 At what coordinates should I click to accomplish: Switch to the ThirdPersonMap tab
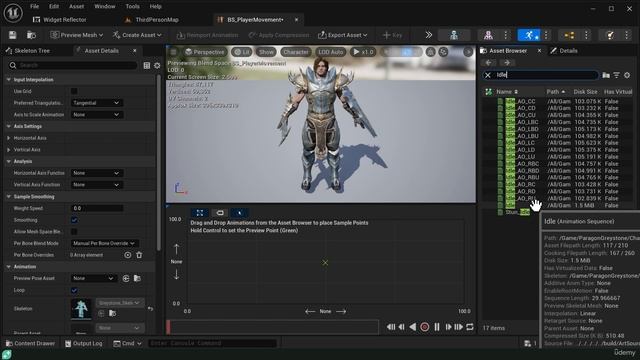click(152, 20)
